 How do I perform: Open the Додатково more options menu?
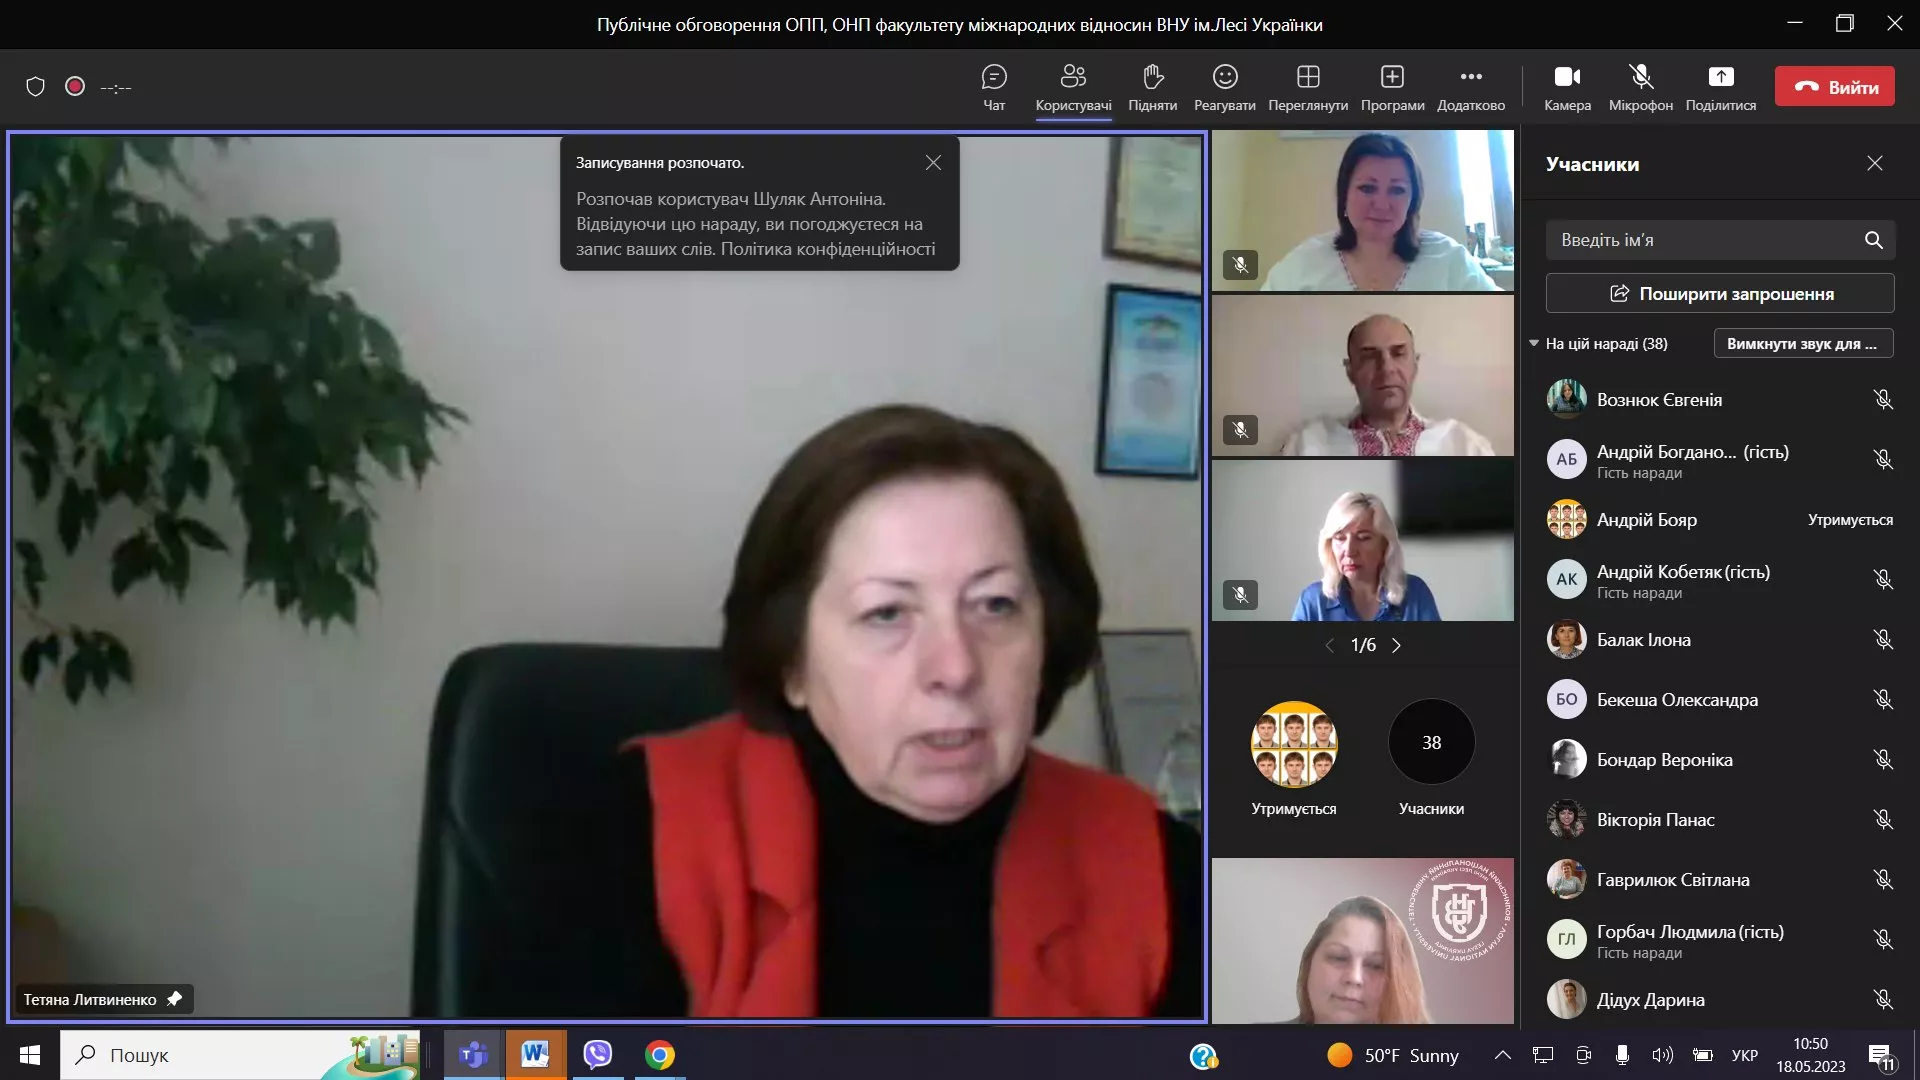click(1470, 77)
